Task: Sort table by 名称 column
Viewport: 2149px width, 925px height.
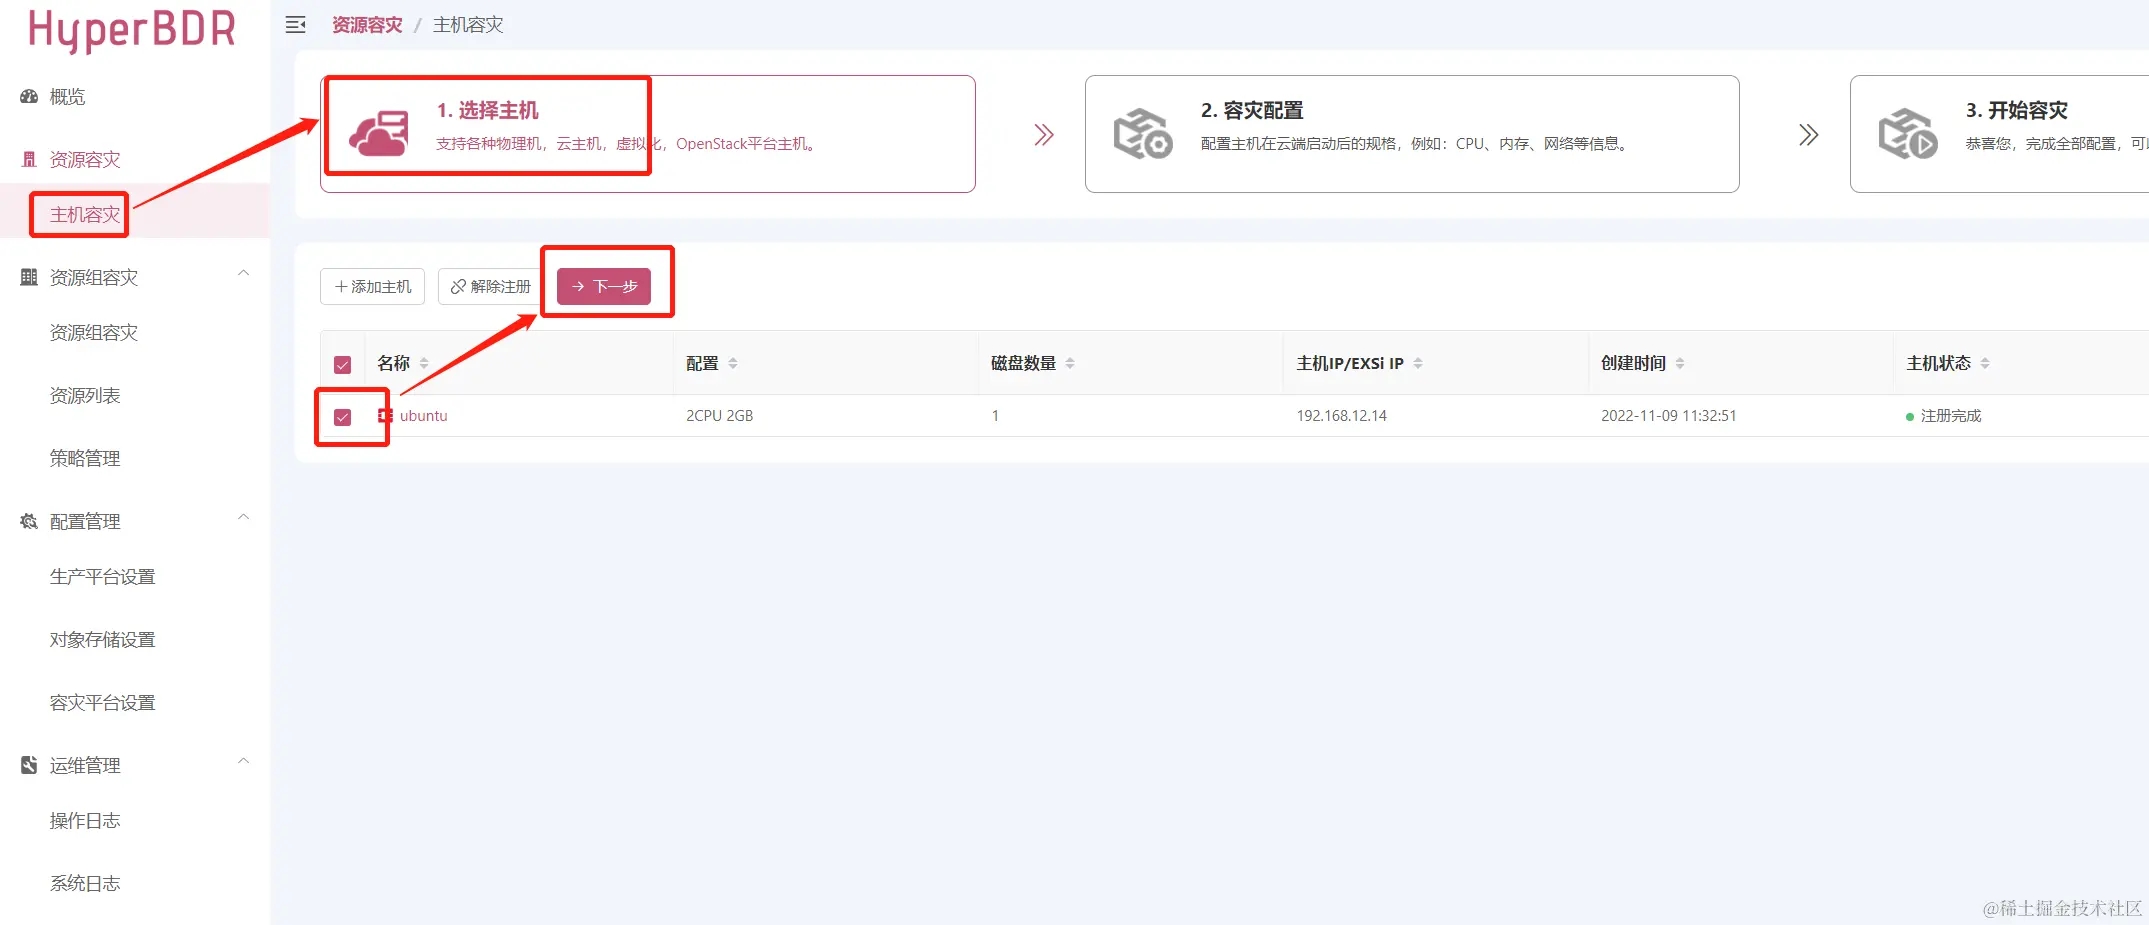Action: pyautogui.click(x=424, y=363)
